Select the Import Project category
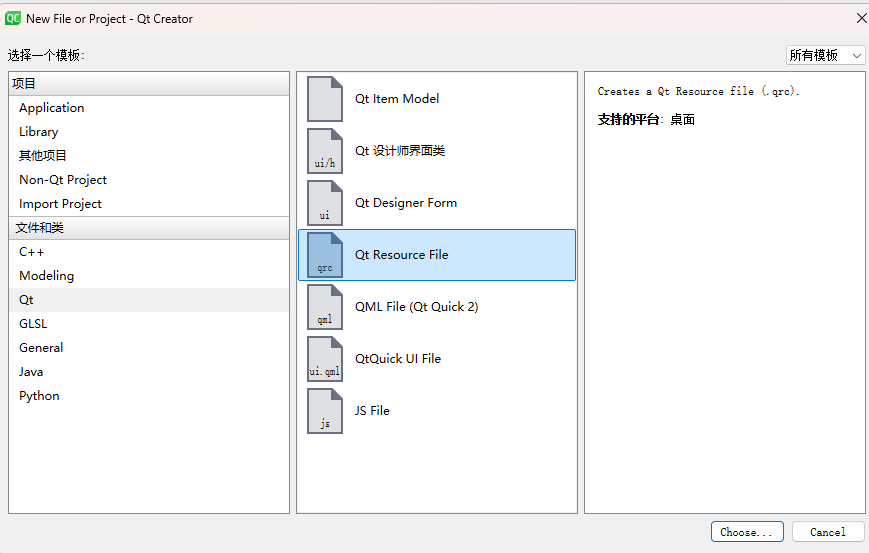The height and width of the screenshot is (553, 869). [x=149, y=204]
